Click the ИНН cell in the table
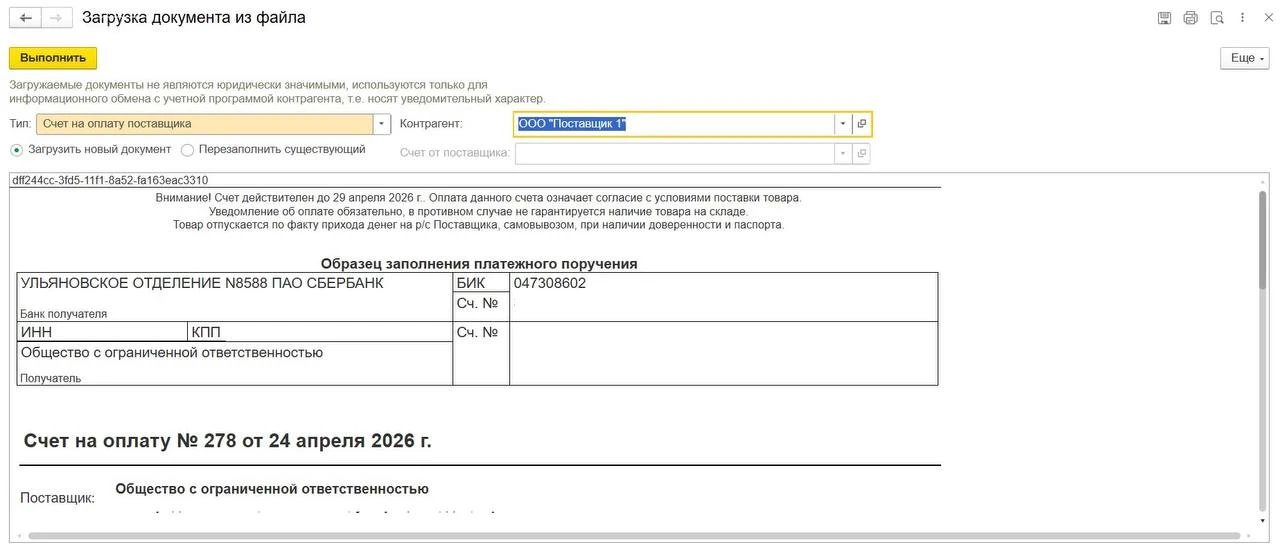 click(102, 332)
